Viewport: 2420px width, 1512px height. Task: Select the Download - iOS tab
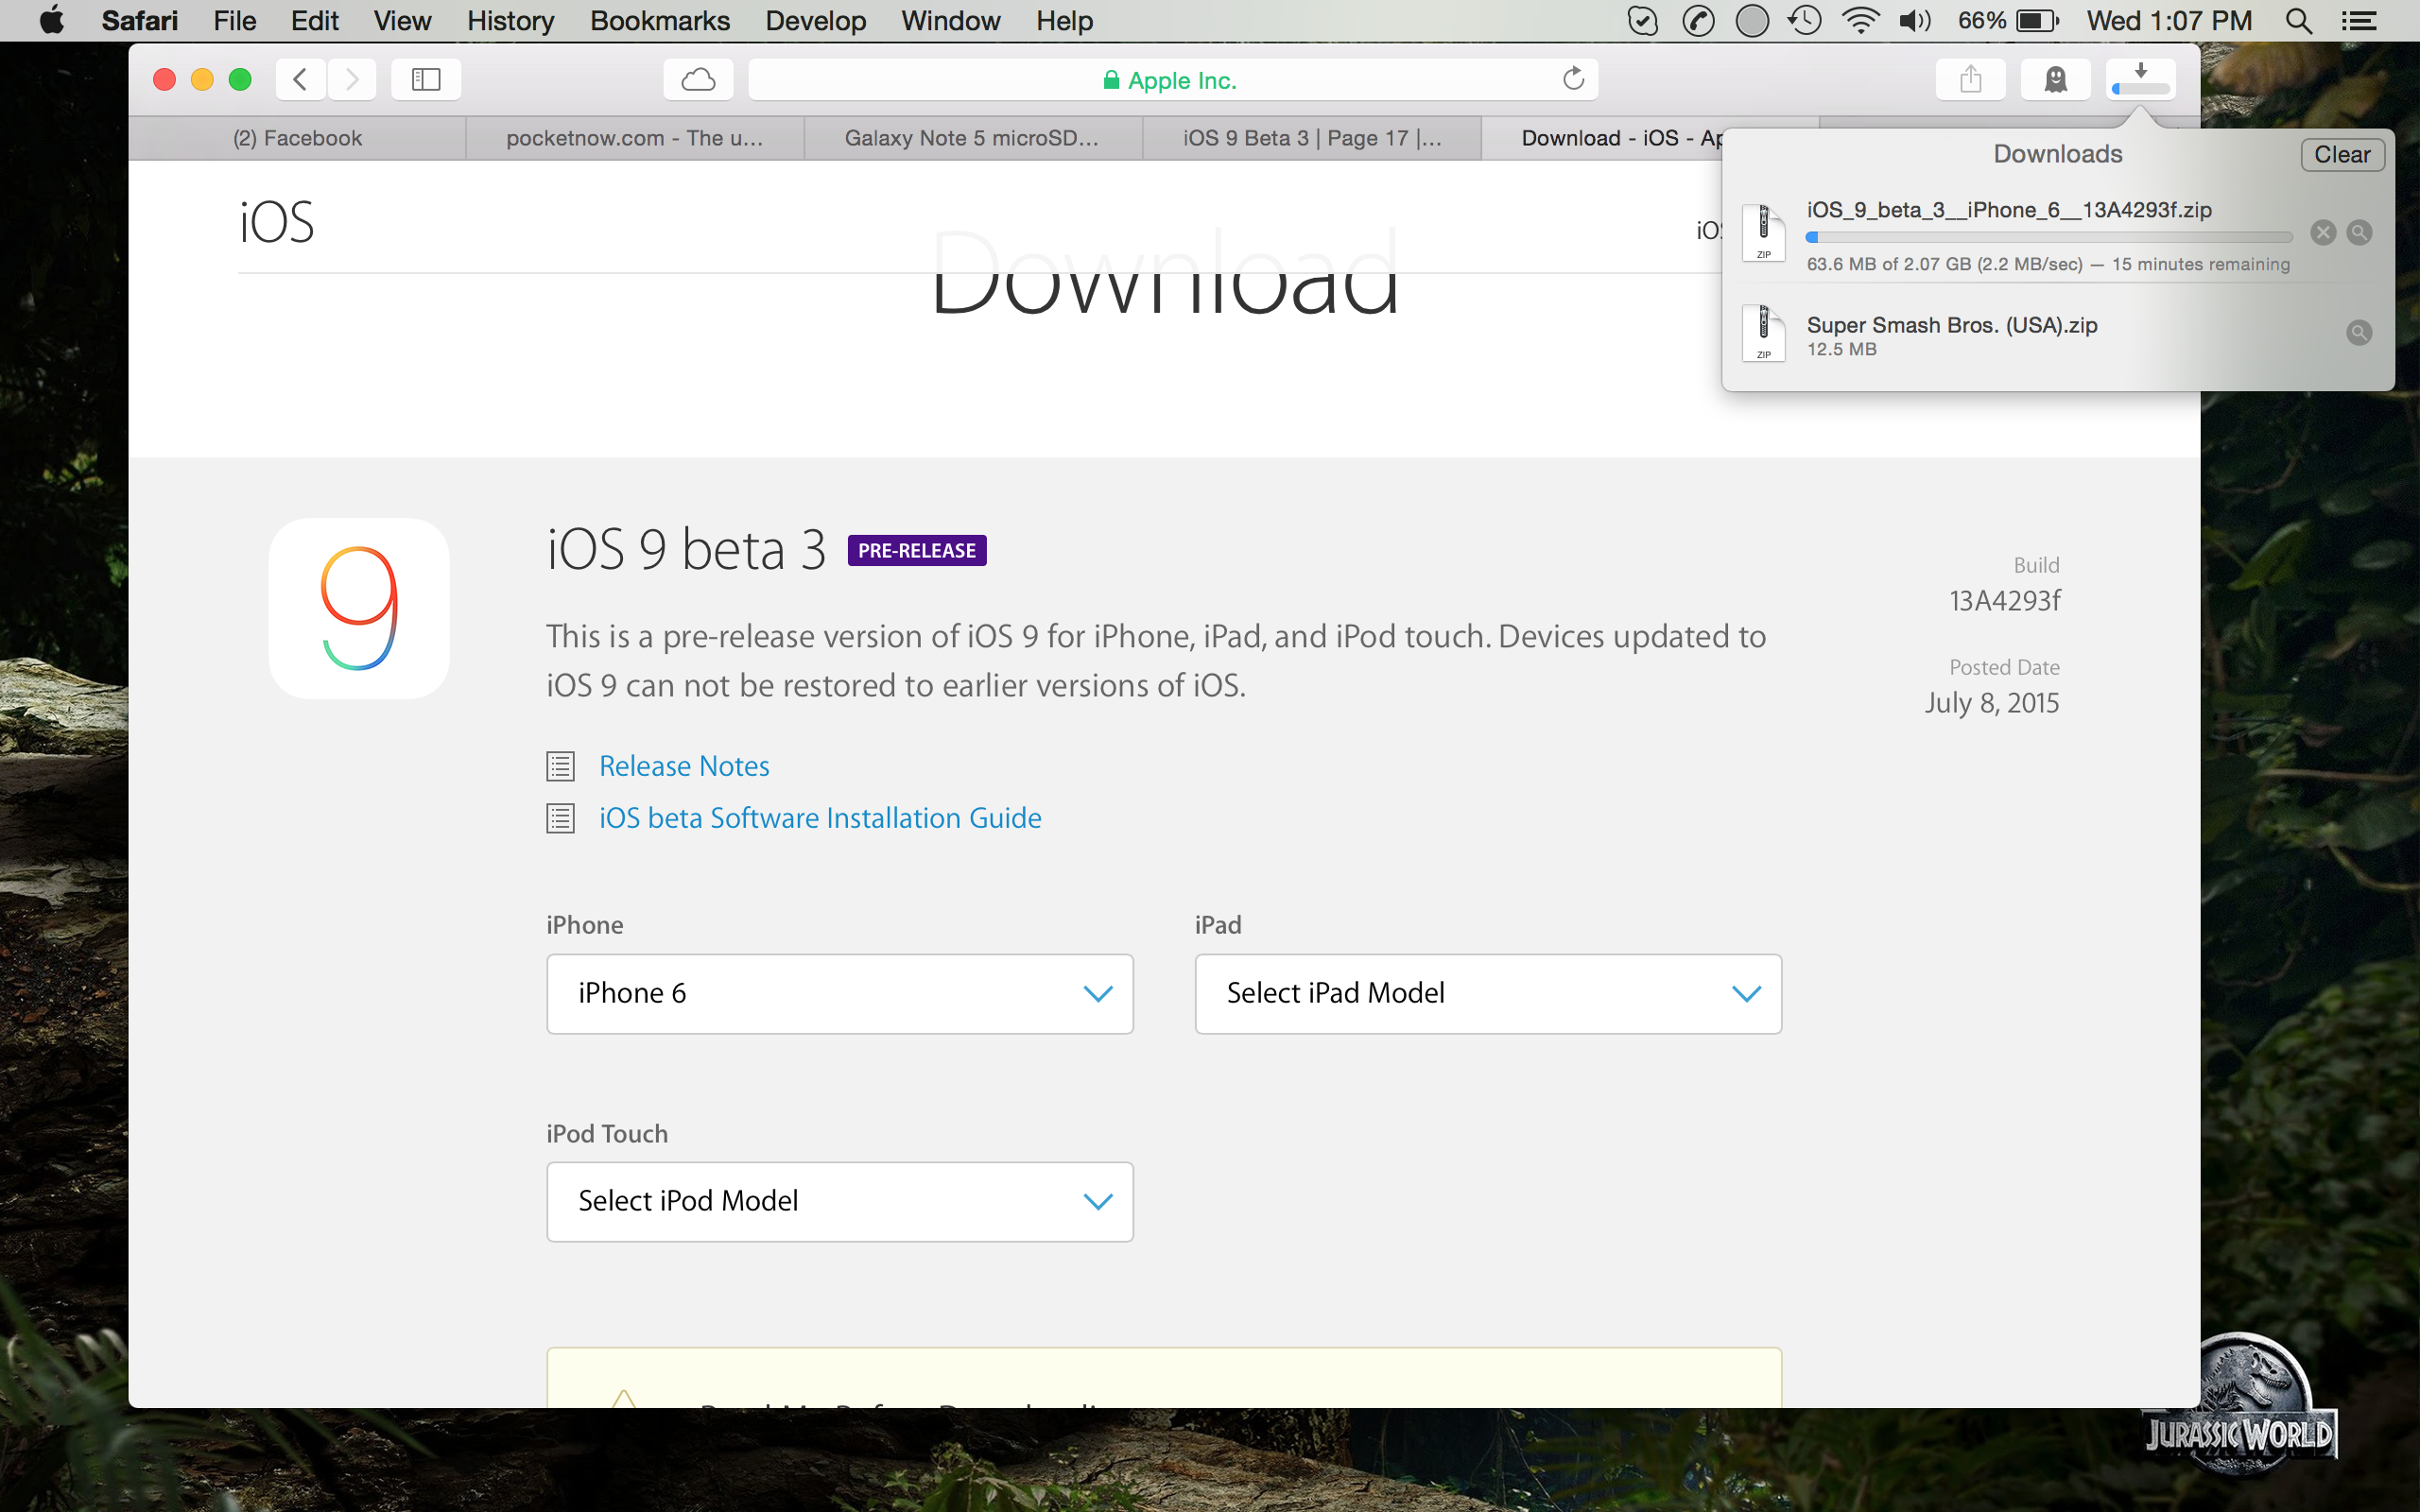point(1620,138)
